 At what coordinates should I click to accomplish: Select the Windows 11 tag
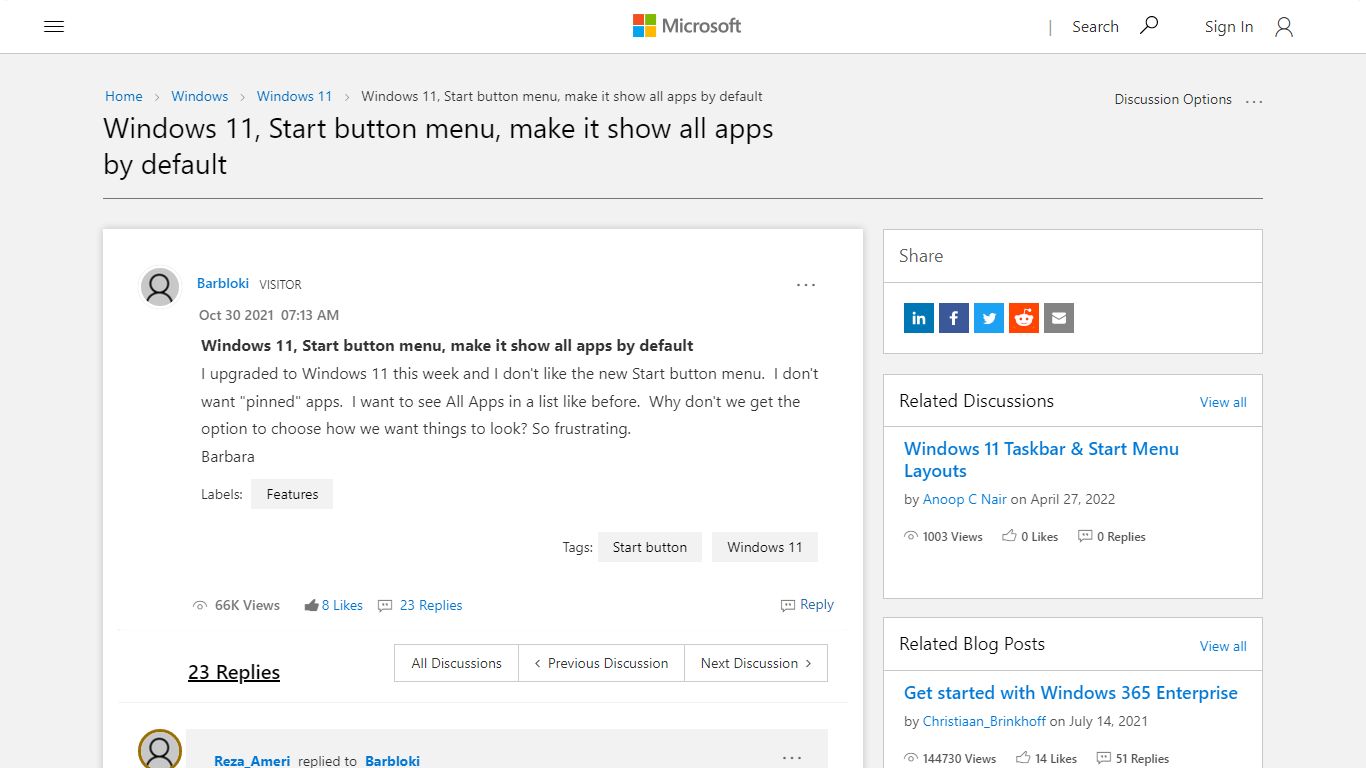765,547
